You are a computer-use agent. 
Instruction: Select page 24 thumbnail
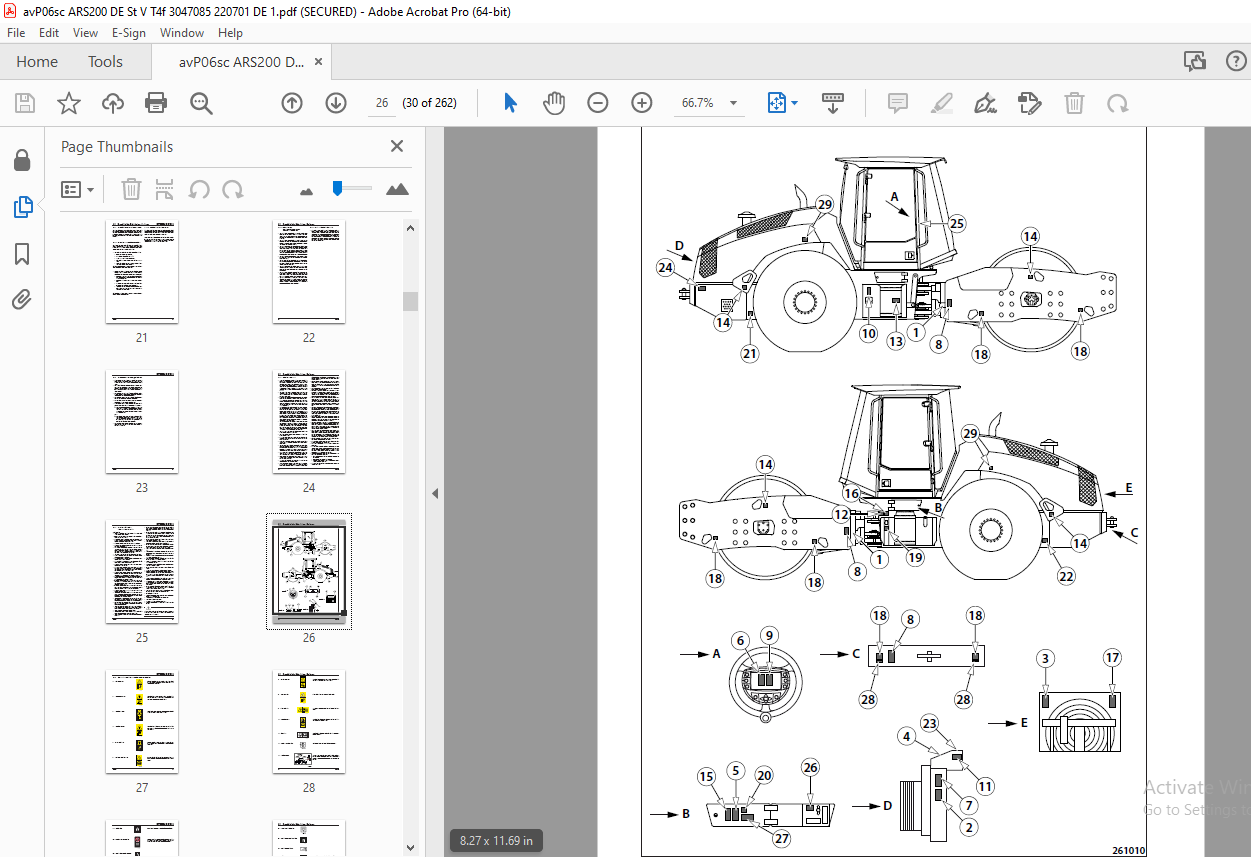(x=309, y=422)
